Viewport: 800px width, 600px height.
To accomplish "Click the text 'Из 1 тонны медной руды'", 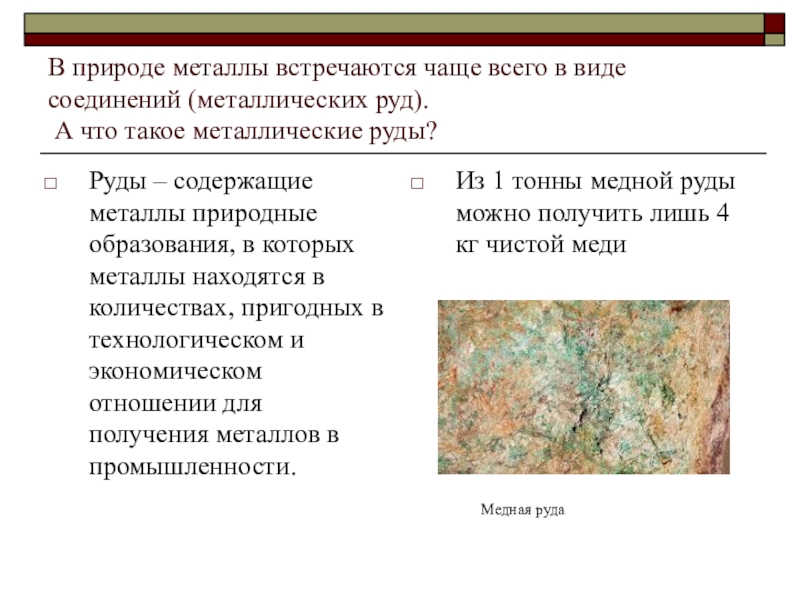I will [595, 182].
